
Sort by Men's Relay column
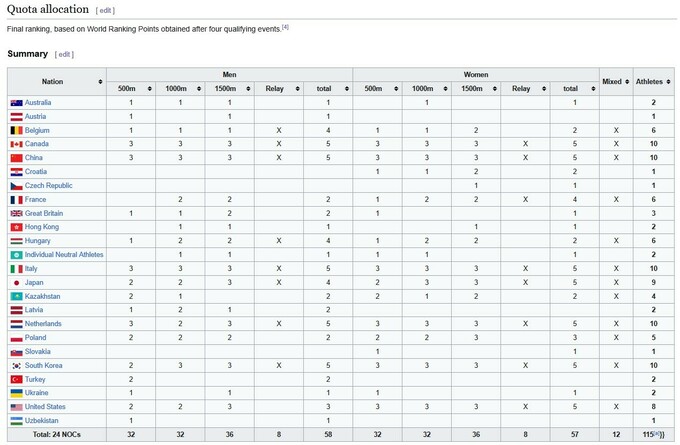coord(297,89)
